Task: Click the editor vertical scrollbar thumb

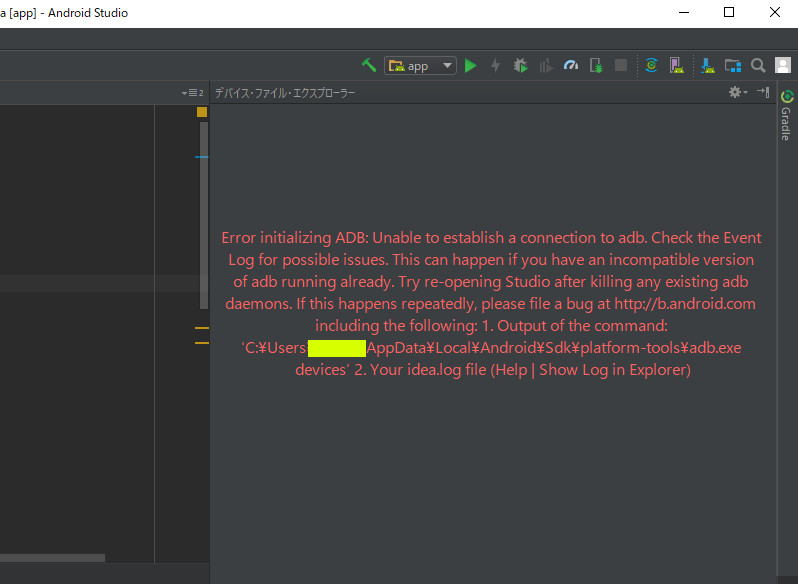Action: point(204,215)
